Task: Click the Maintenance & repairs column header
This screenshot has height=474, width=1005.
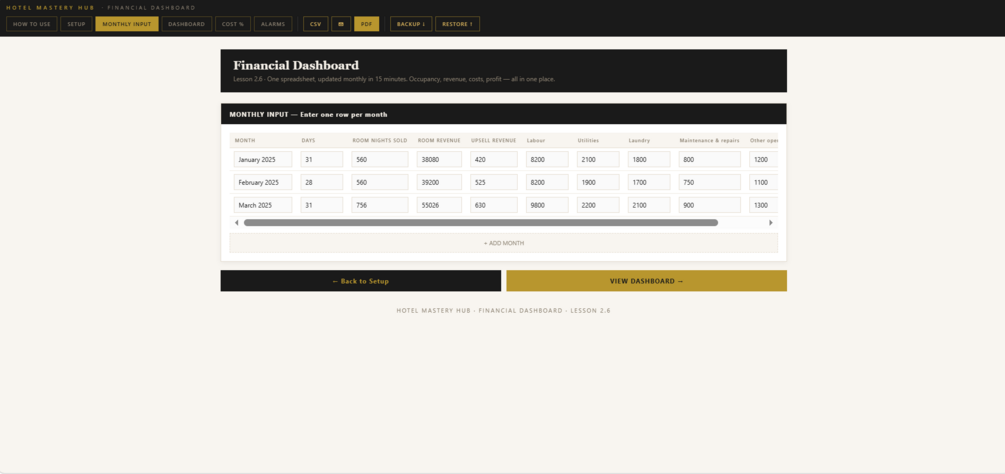Action: click(710, 140)
